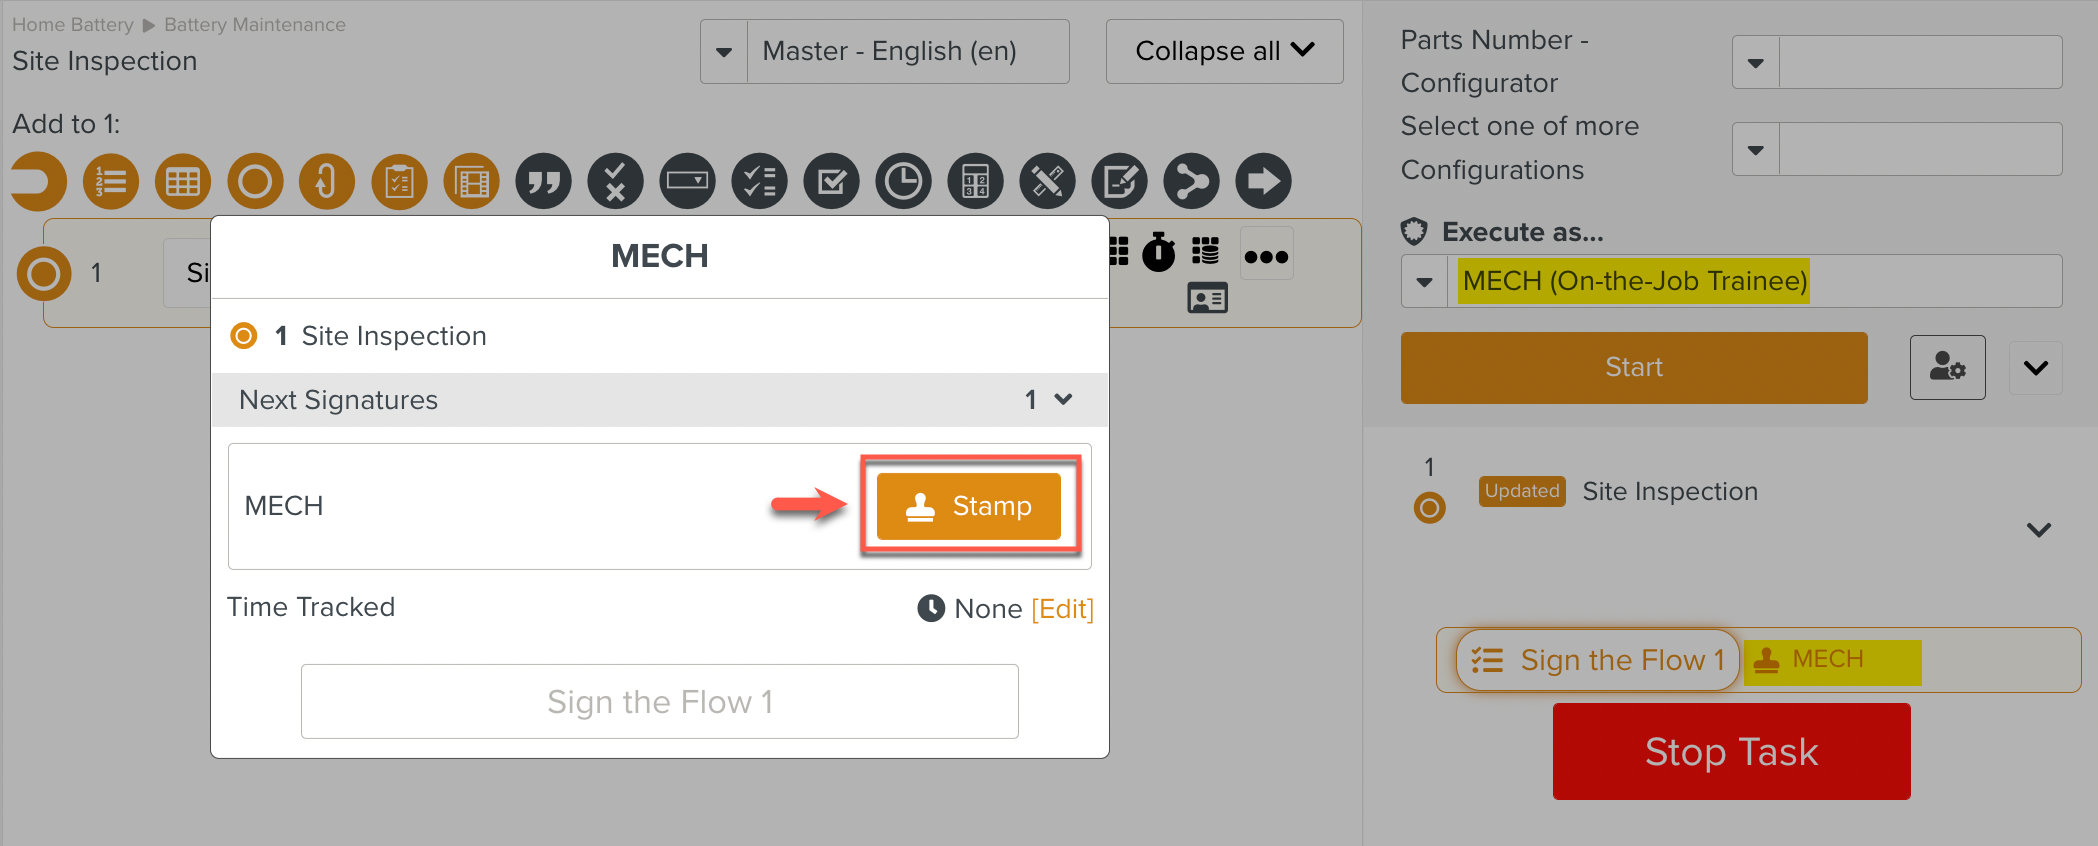Open the stopwatch timer on step 1

coord(1158,252)
